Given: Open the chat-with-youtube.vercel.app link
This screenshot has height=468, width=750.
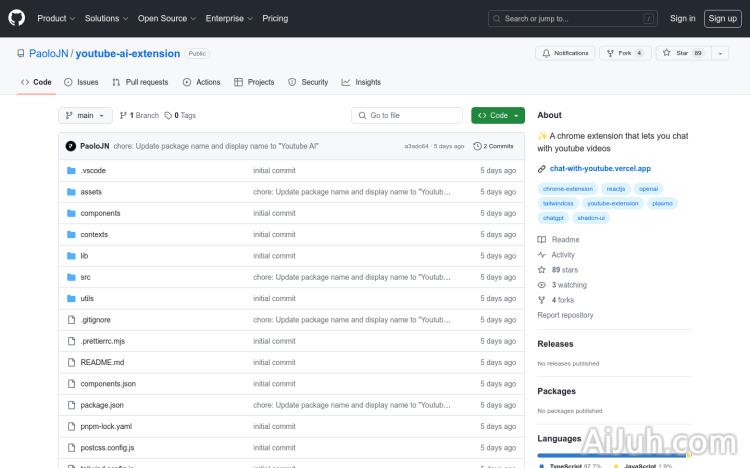Looking at the screenshot, I should [600, 168].
